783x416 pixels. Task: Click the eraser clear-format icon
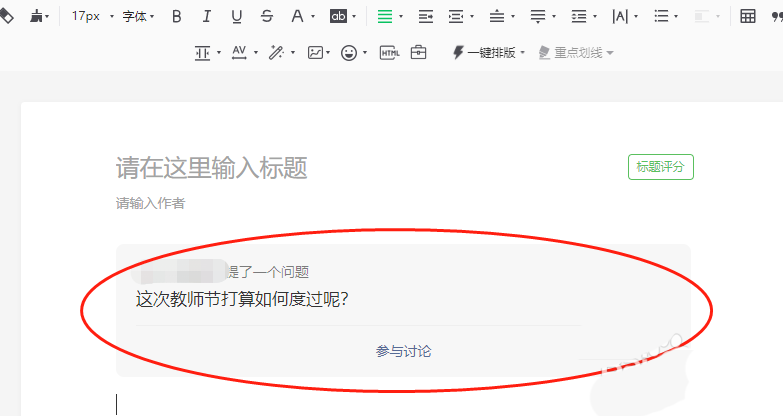pyautogui.click(x=6, y=16)
